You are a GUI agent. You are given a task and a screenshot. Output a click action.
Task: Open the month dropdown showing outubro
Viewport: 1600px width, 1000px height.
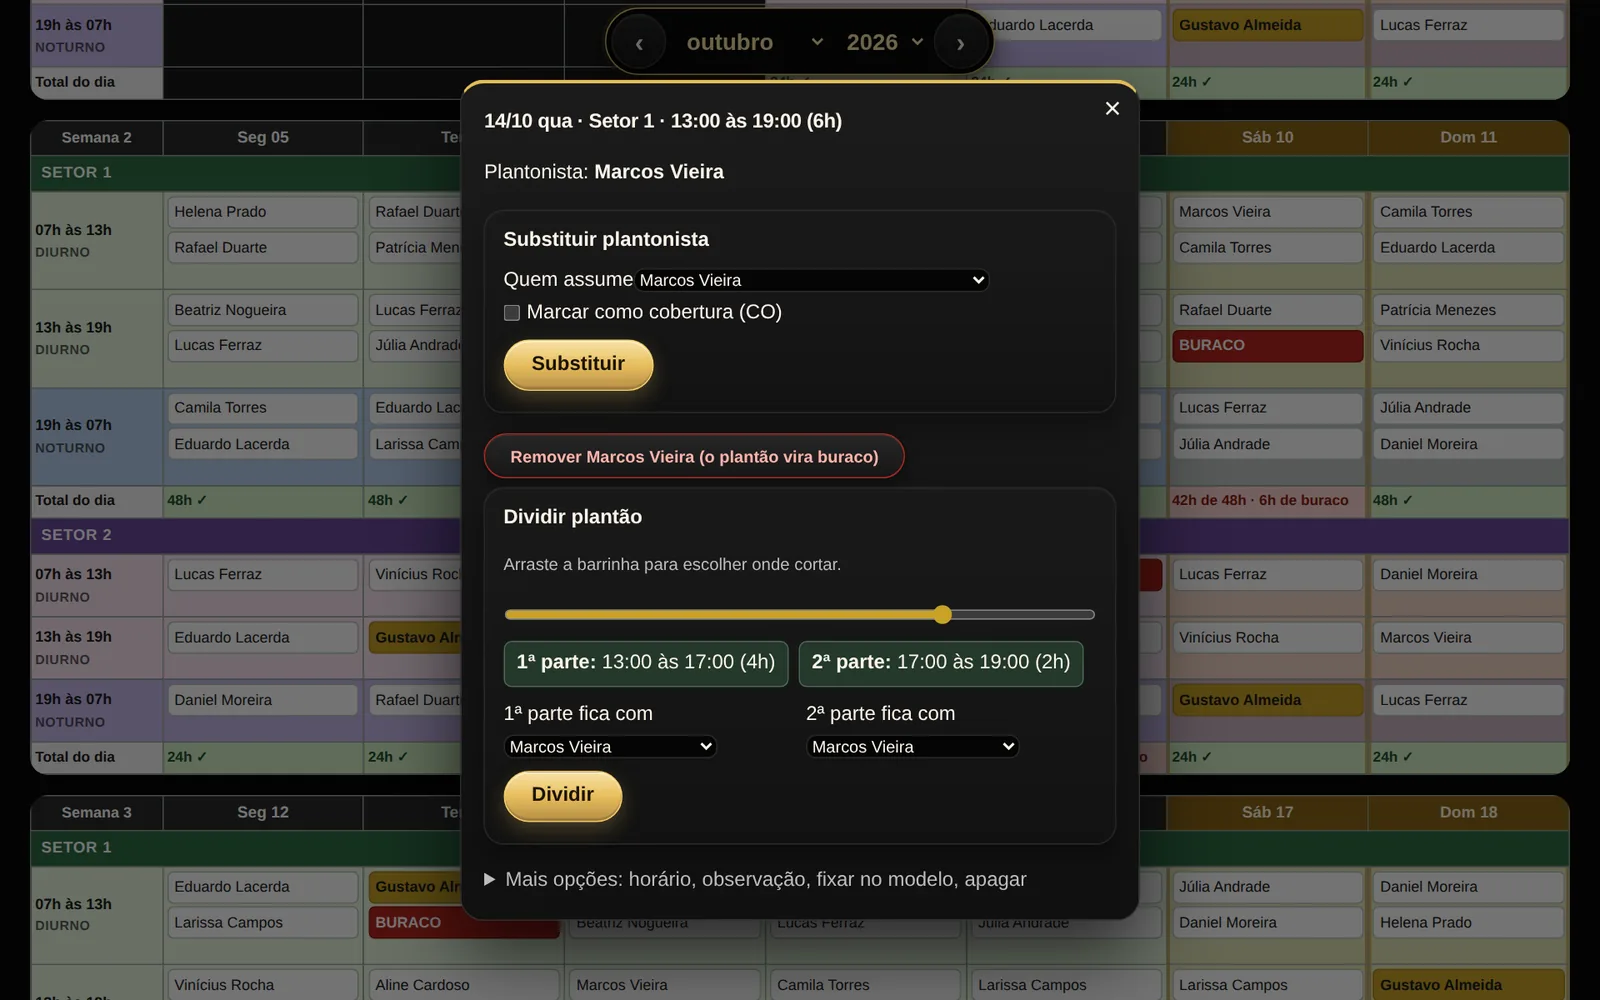tap(754, 42)
